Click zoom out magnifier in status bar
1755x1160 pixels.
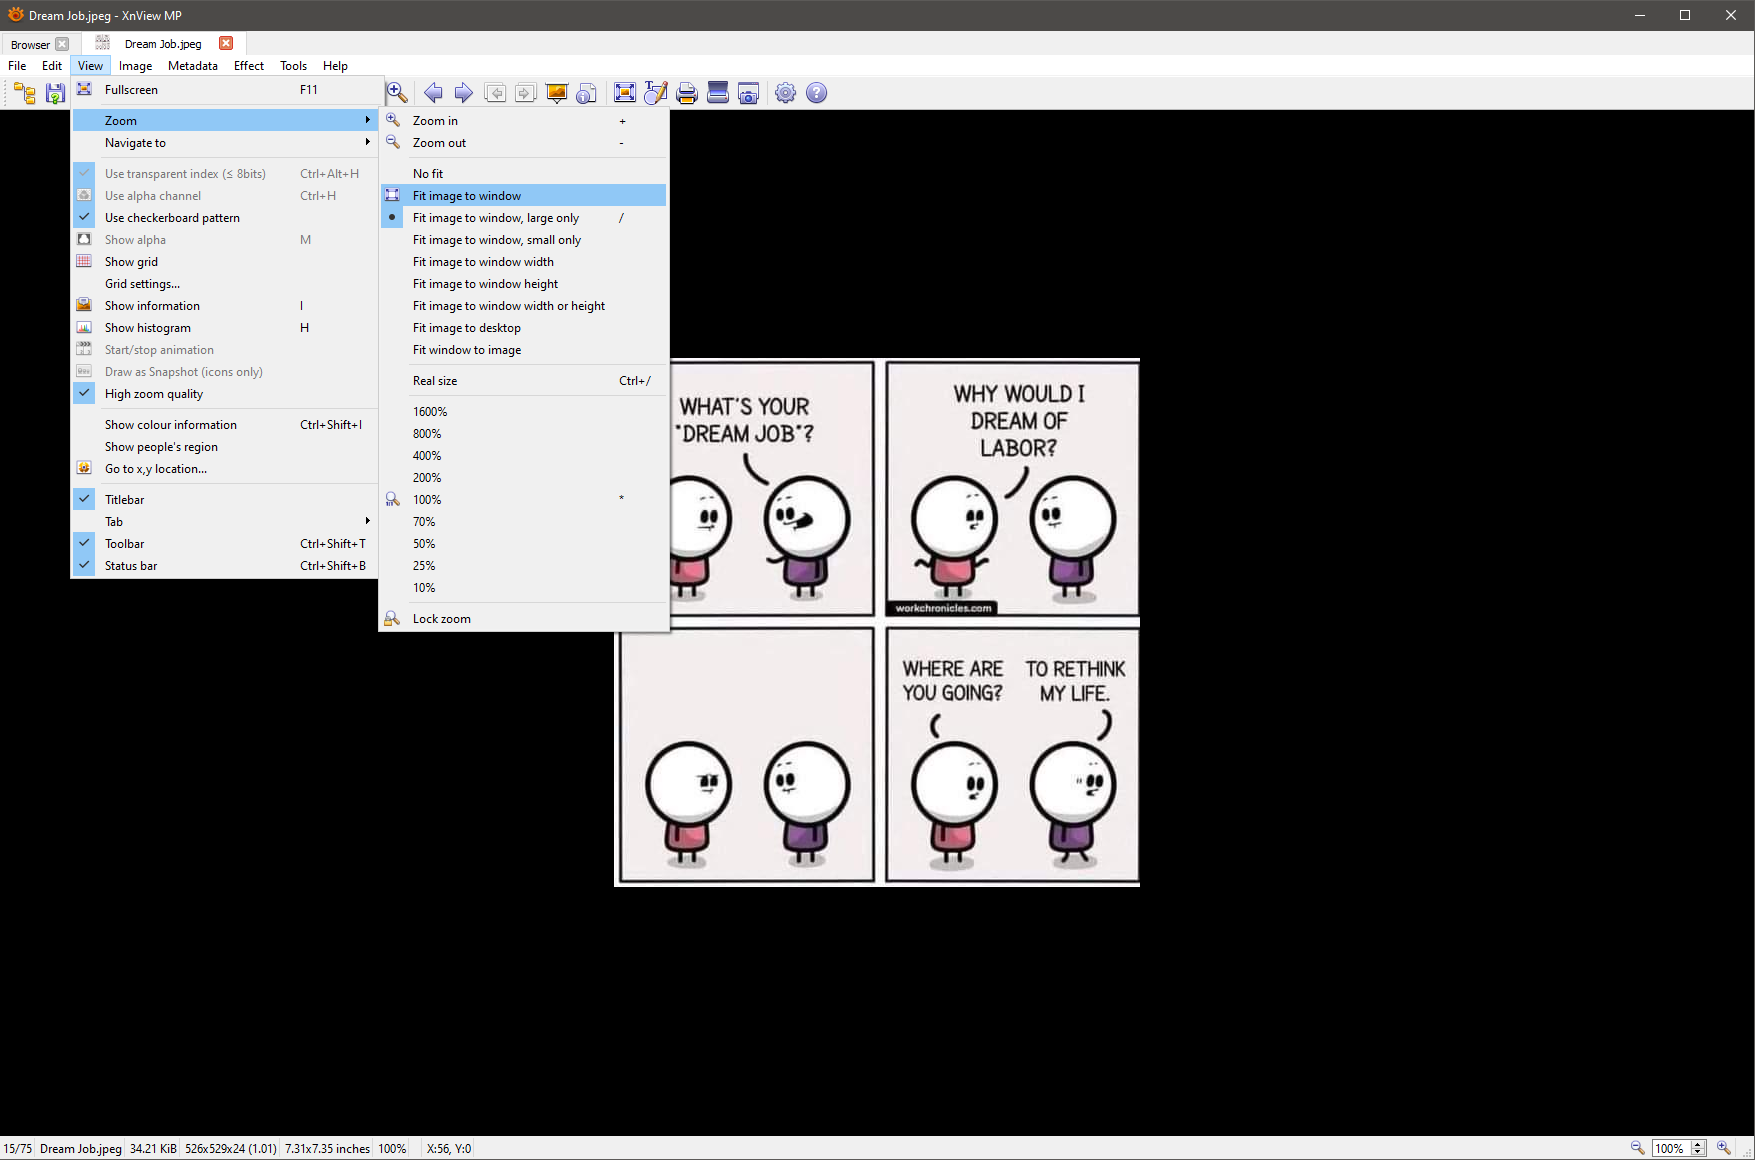click(1637, 1148)
